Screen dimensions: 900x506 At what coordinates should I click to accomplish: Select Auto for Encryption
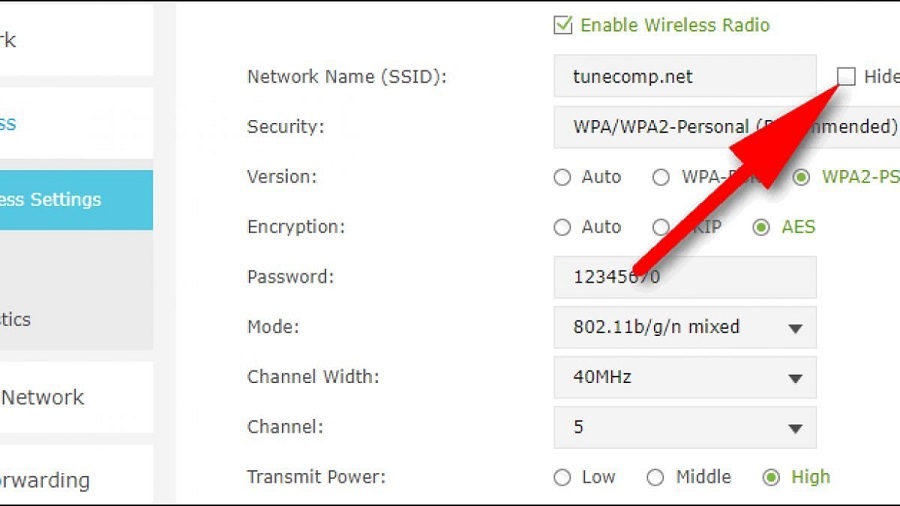click(563, 227)
